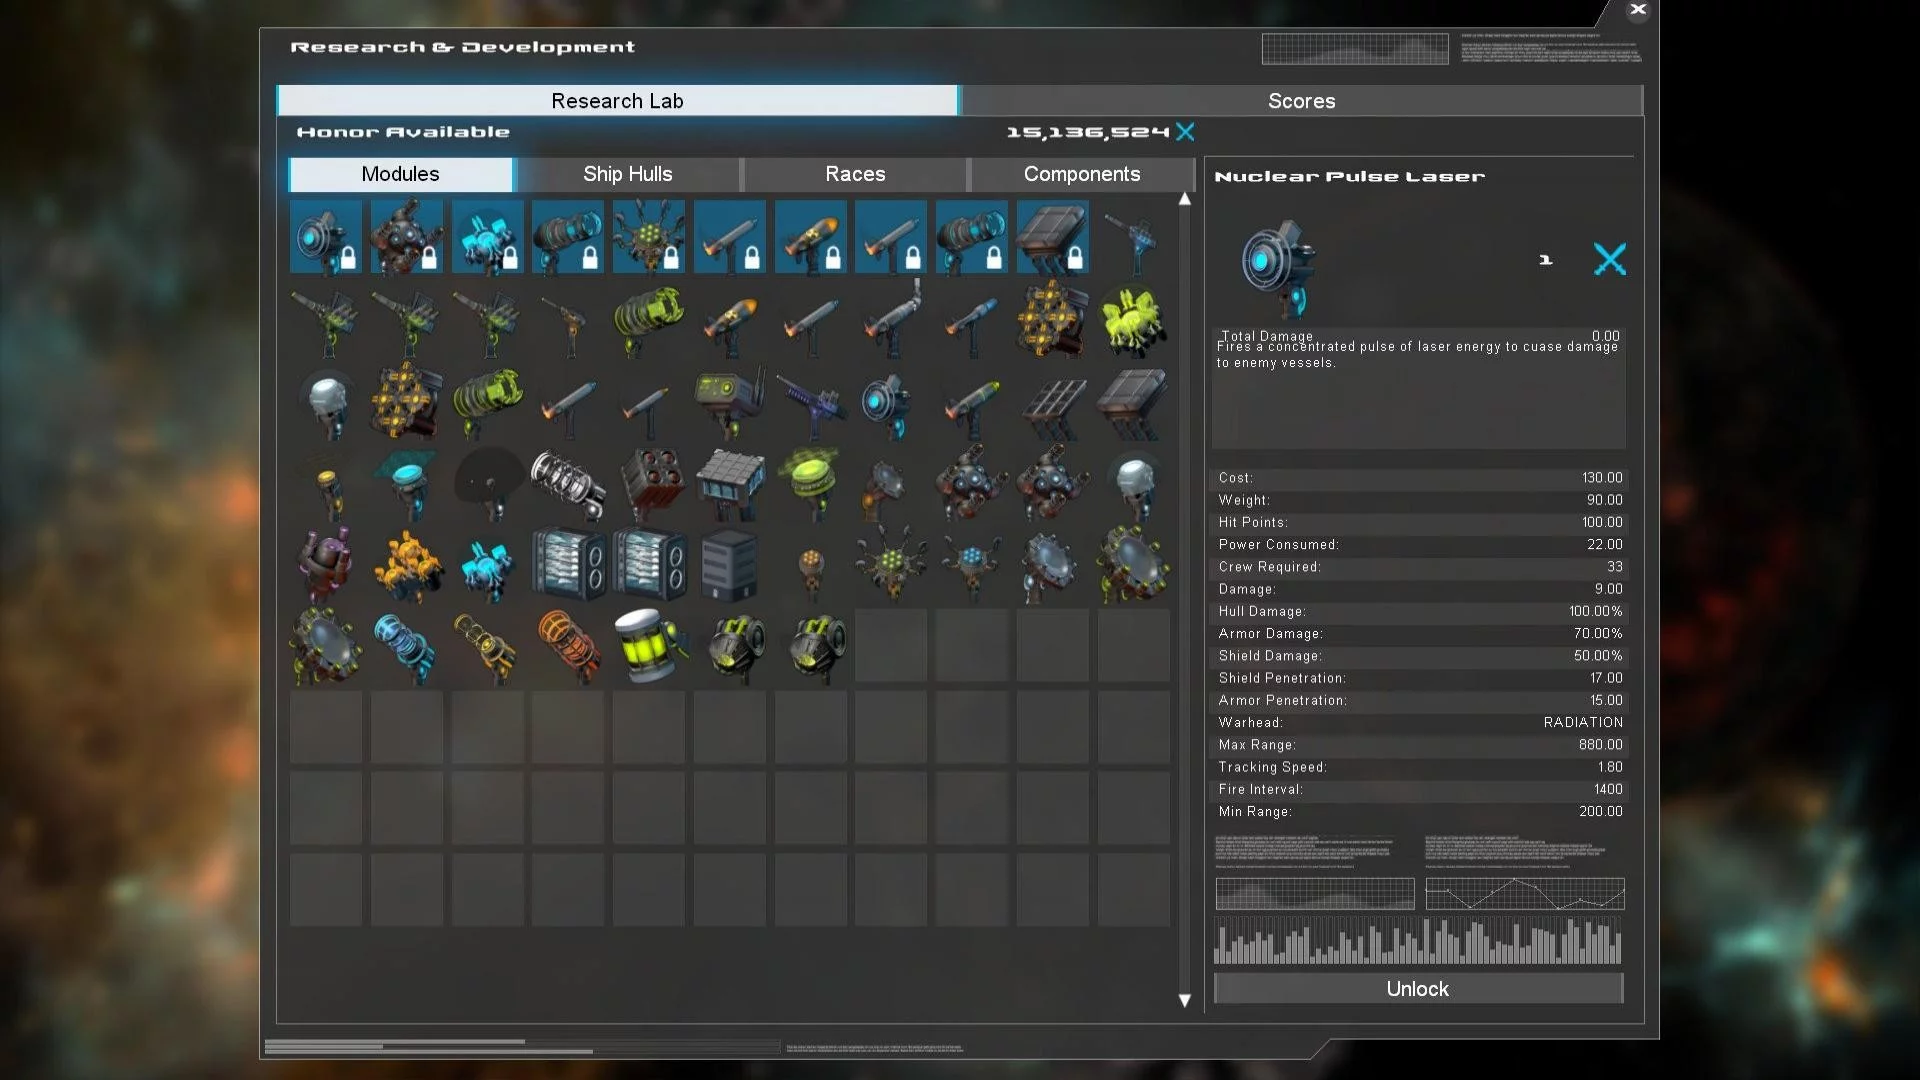Viewport: 1920px width, 1080px height.
Task: Click the module list scrollbar track
Action: (x=1185, y=600)
